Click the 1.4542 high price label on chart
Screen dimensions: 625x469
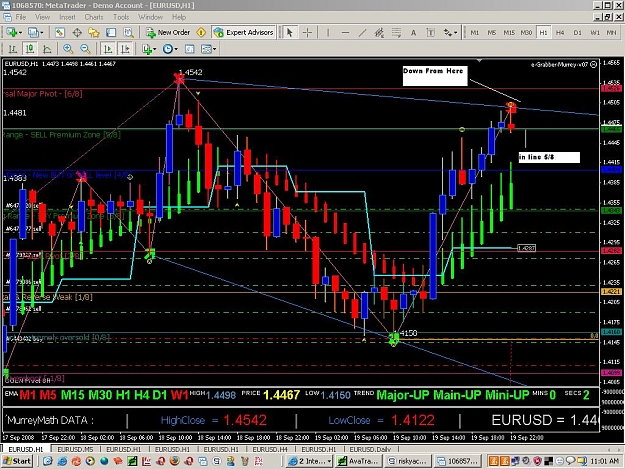tap(191, 72)
